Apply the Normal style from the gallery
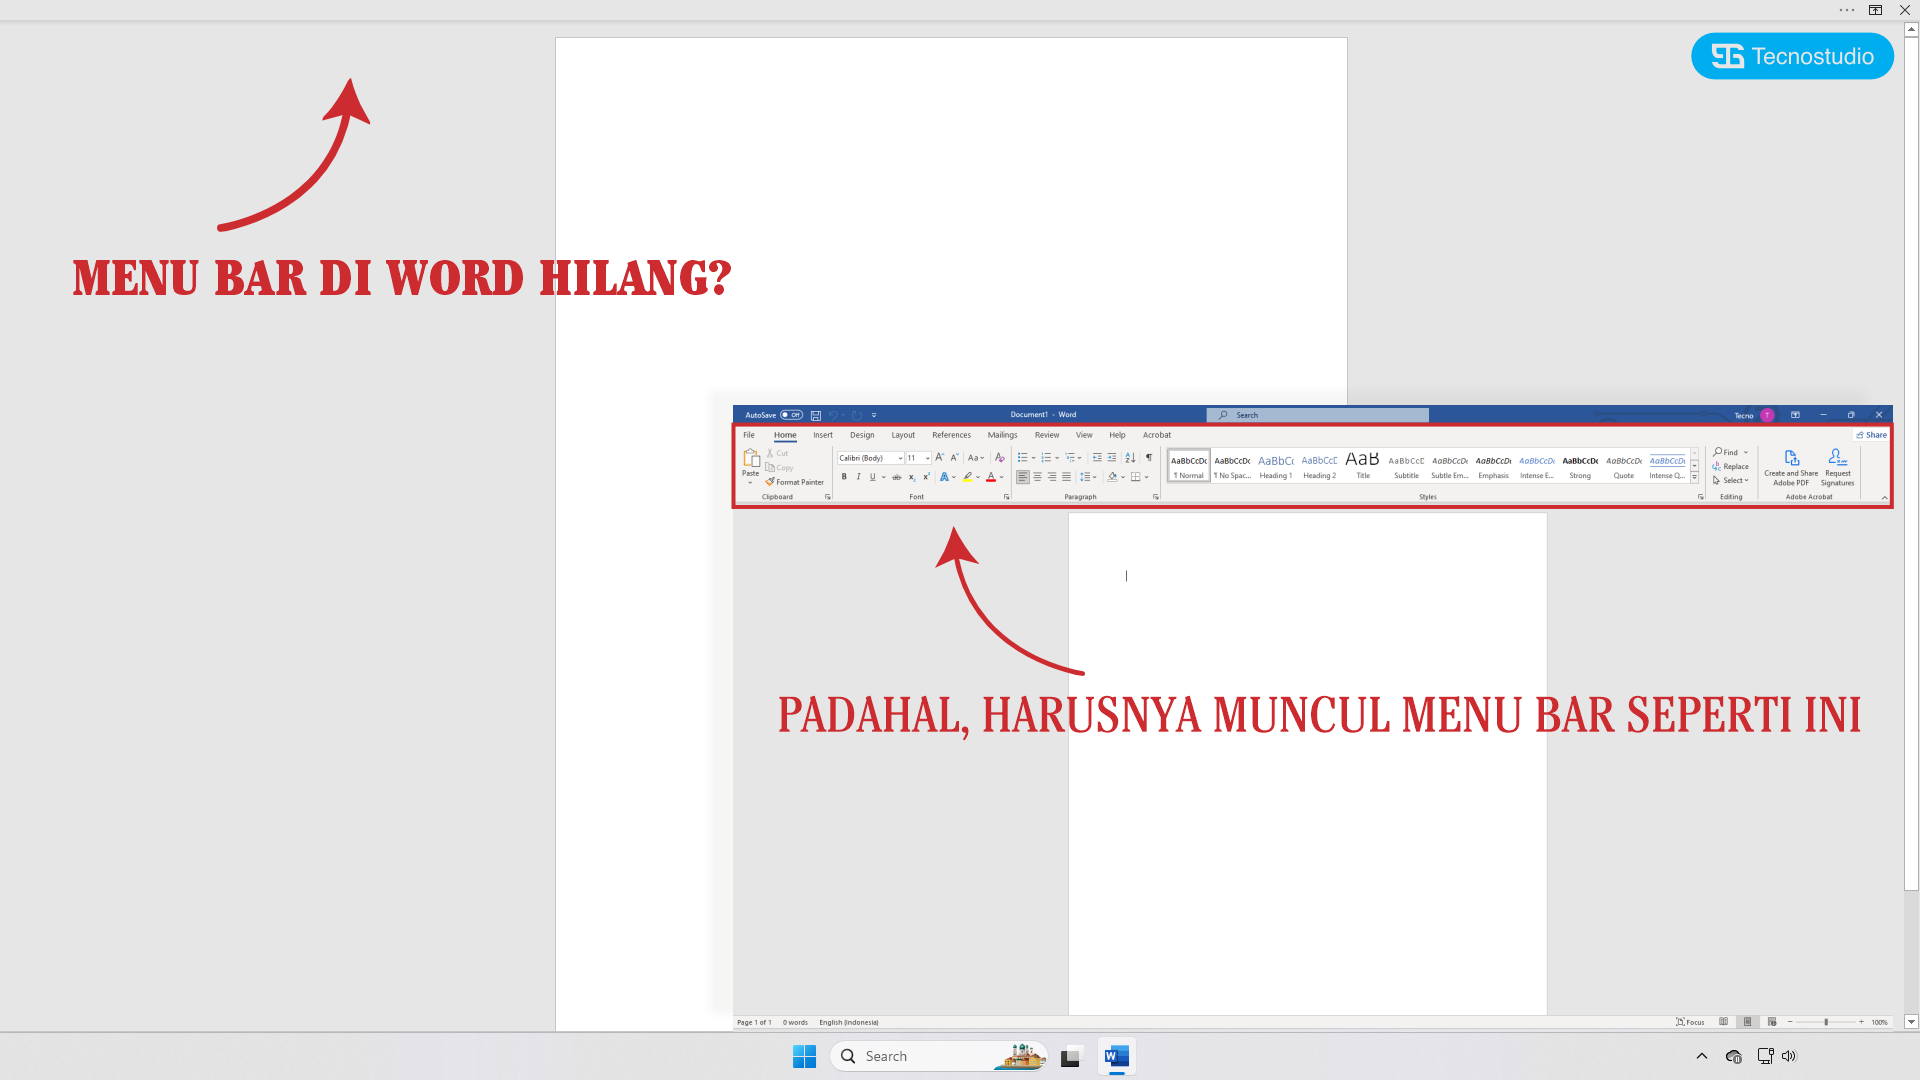Viewport: 1920px width, 1080px height. (1189, 466)
